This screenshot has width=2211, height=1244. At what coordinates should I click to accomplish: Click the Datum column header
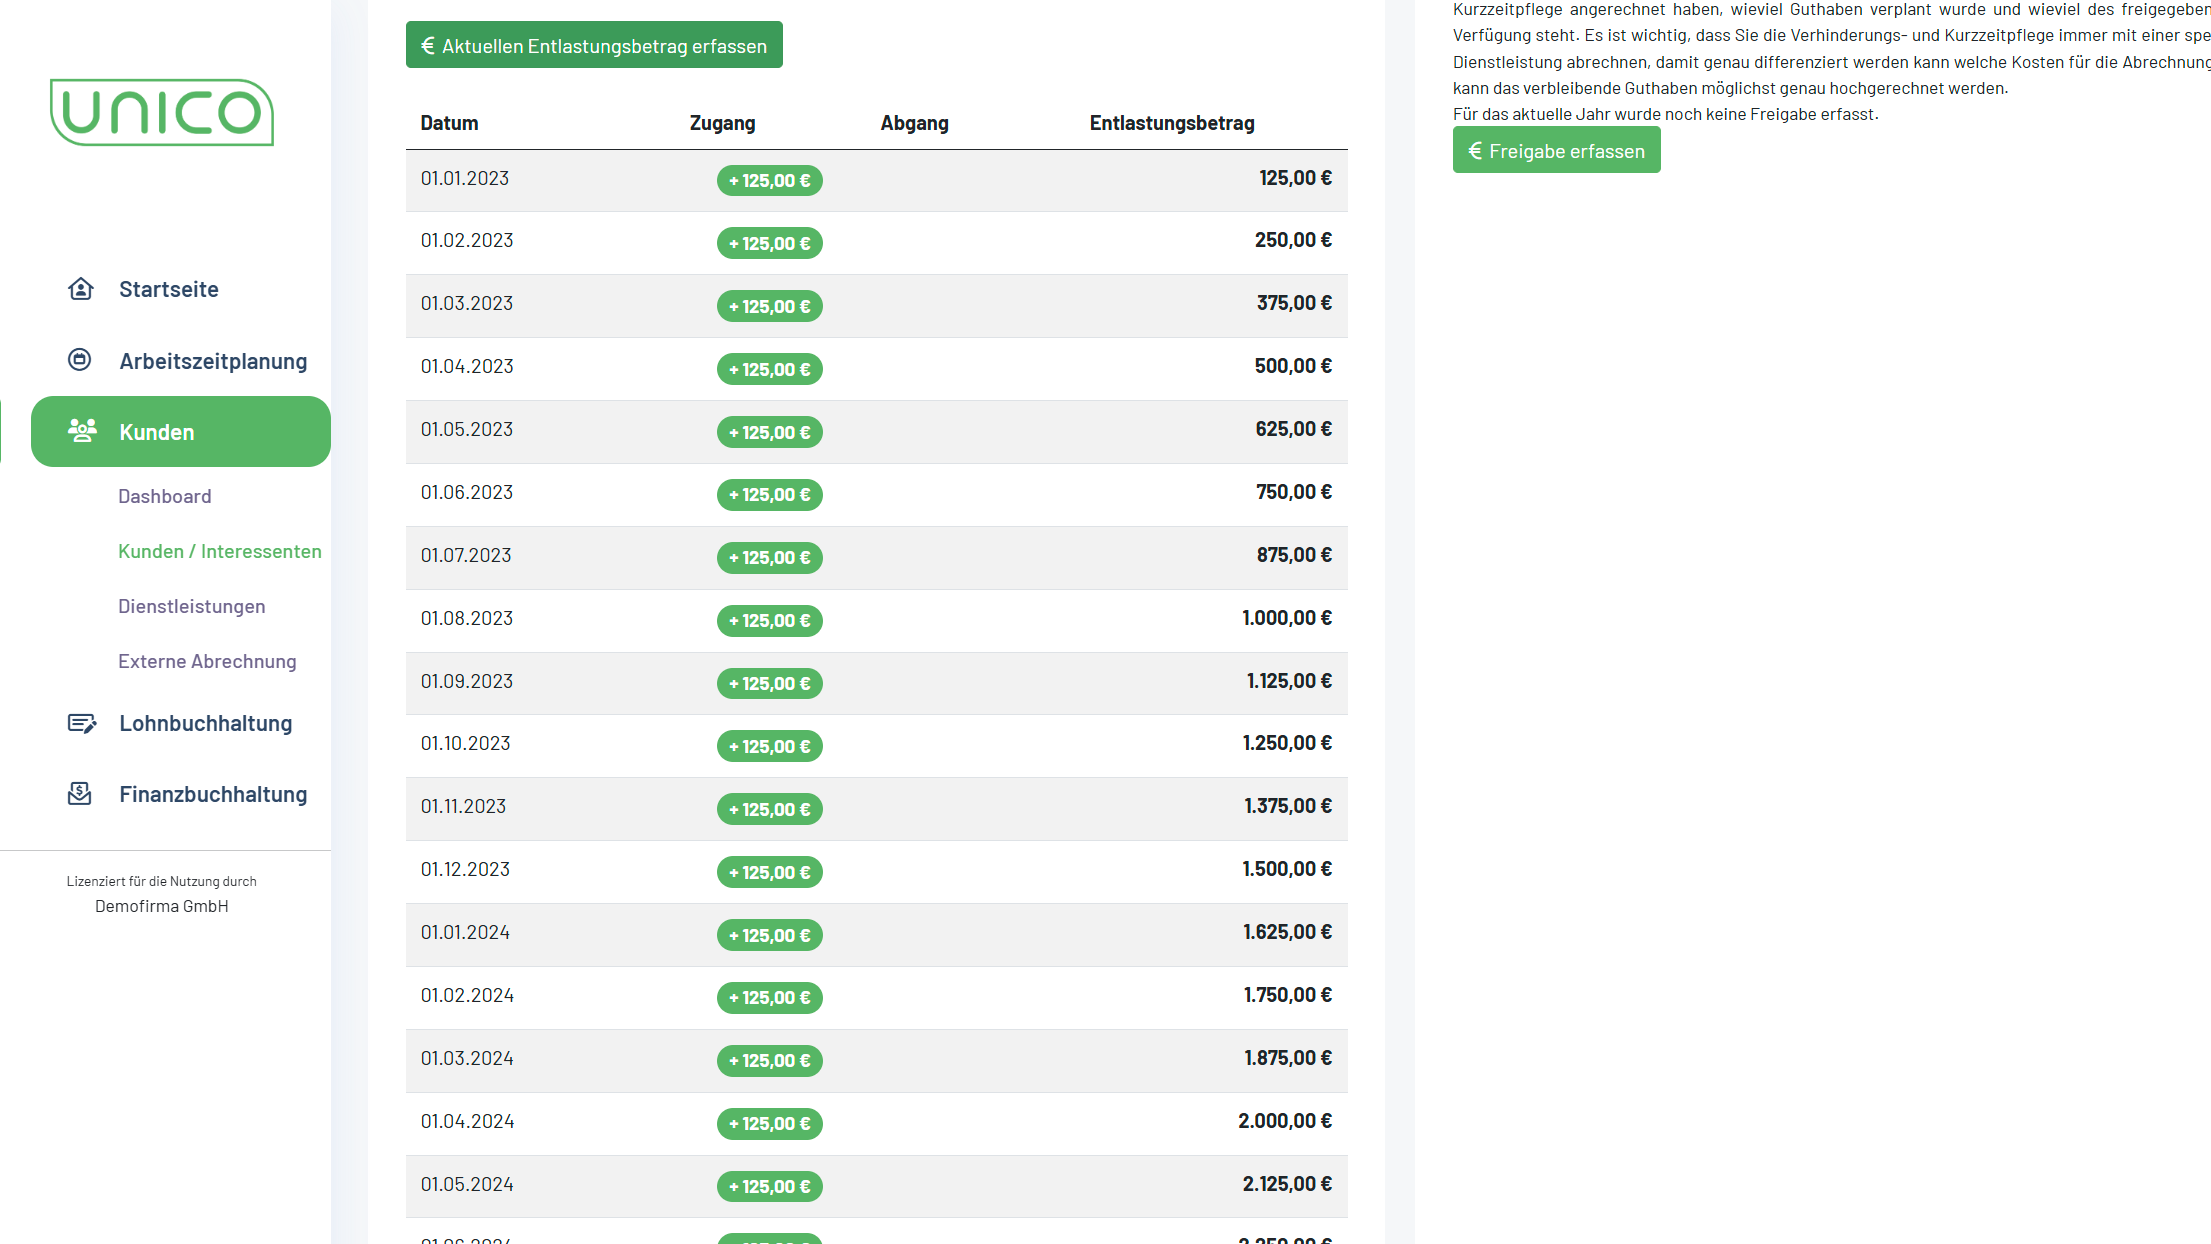coord(449,123)
